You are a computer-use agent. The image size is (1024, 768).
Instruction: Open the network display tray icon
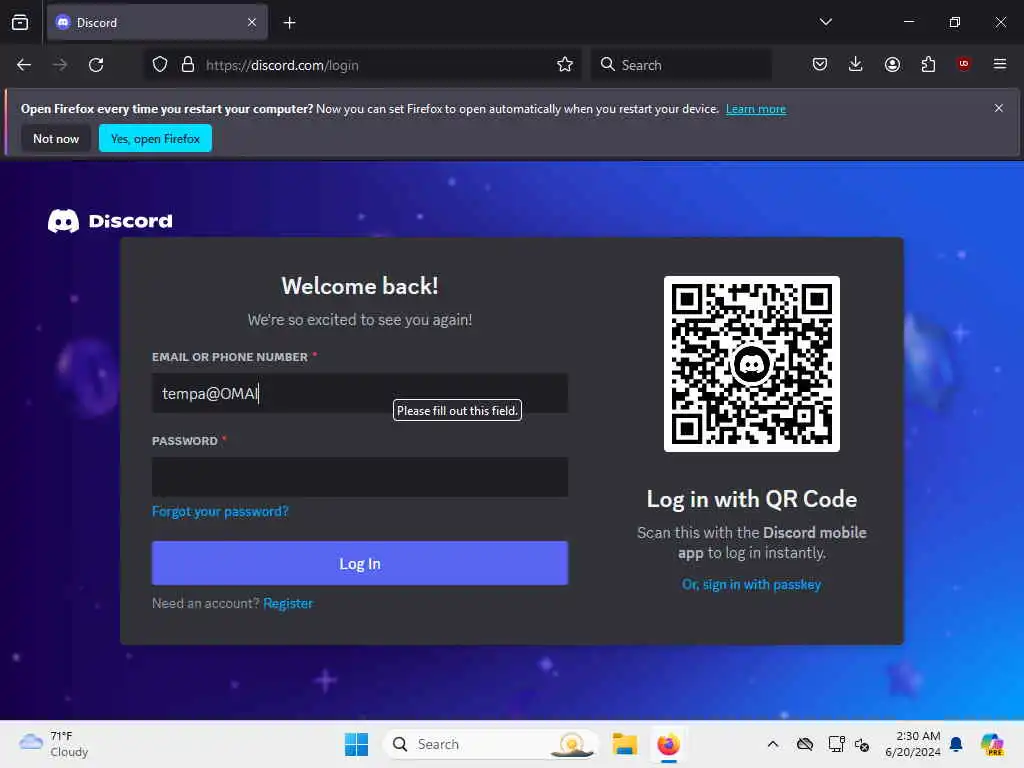click(x=836, y=744)
